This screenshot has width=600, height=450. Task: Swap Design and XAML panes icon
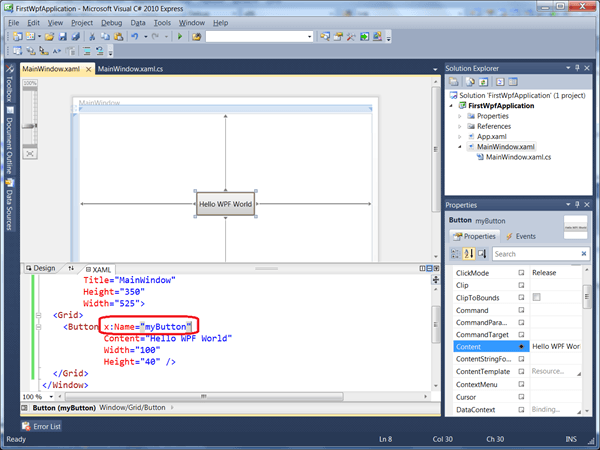tap(71, 268)
